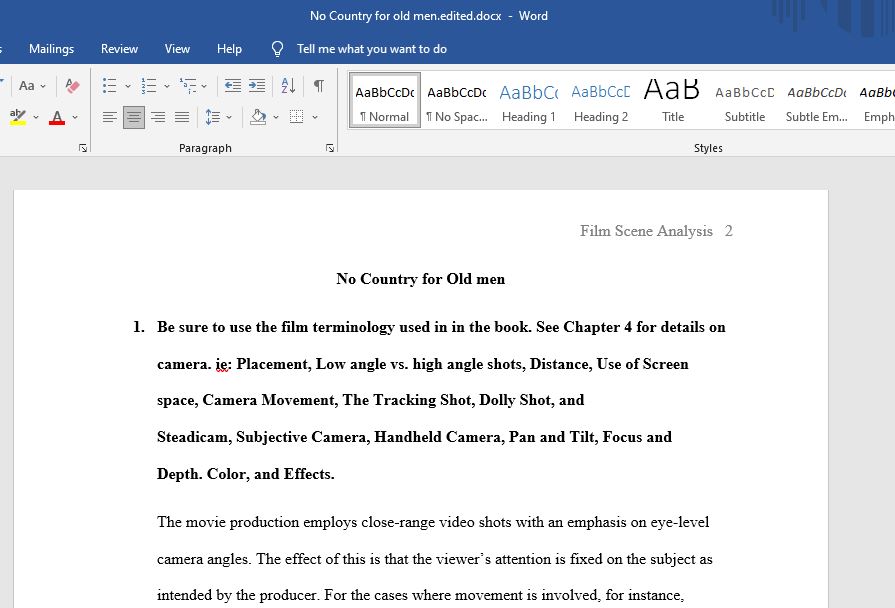895x608 pixels.
Task: Apply the Heading 2 style
Action: [x=600, y=100]
